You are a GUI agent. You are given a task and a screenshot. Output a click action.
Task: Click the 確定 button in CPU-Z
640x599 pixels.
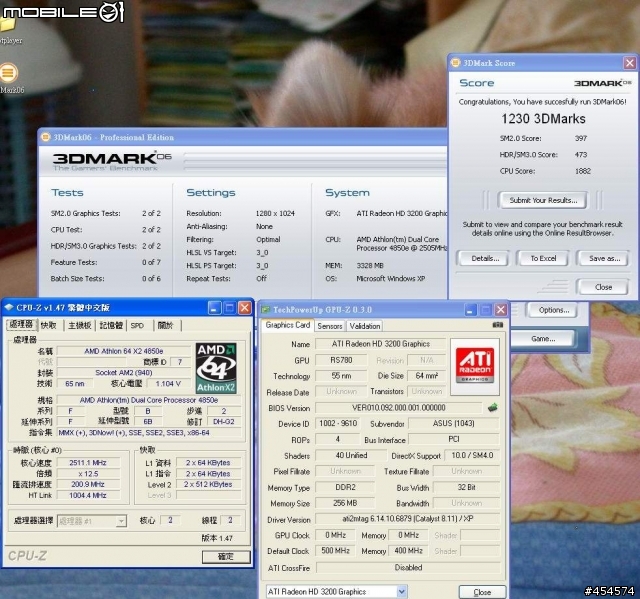coord(226,557)
